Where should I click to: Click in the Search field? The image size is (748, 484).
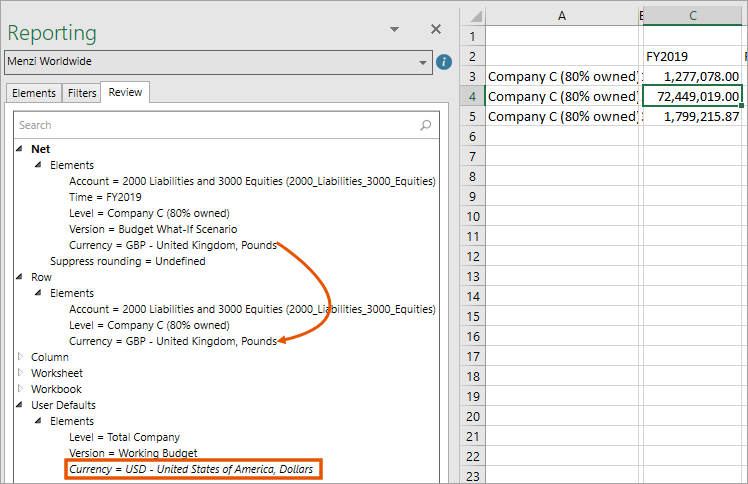218,125
